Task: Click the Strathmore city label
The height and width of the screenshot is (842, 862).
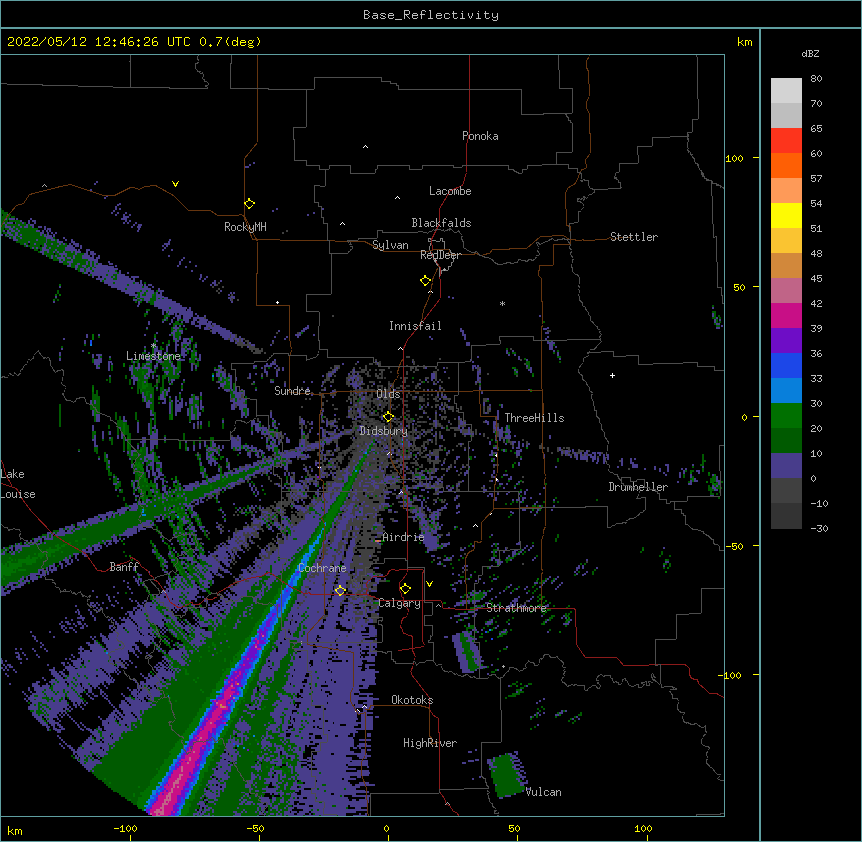Action: pyautogui.click(x=516, y=608)
